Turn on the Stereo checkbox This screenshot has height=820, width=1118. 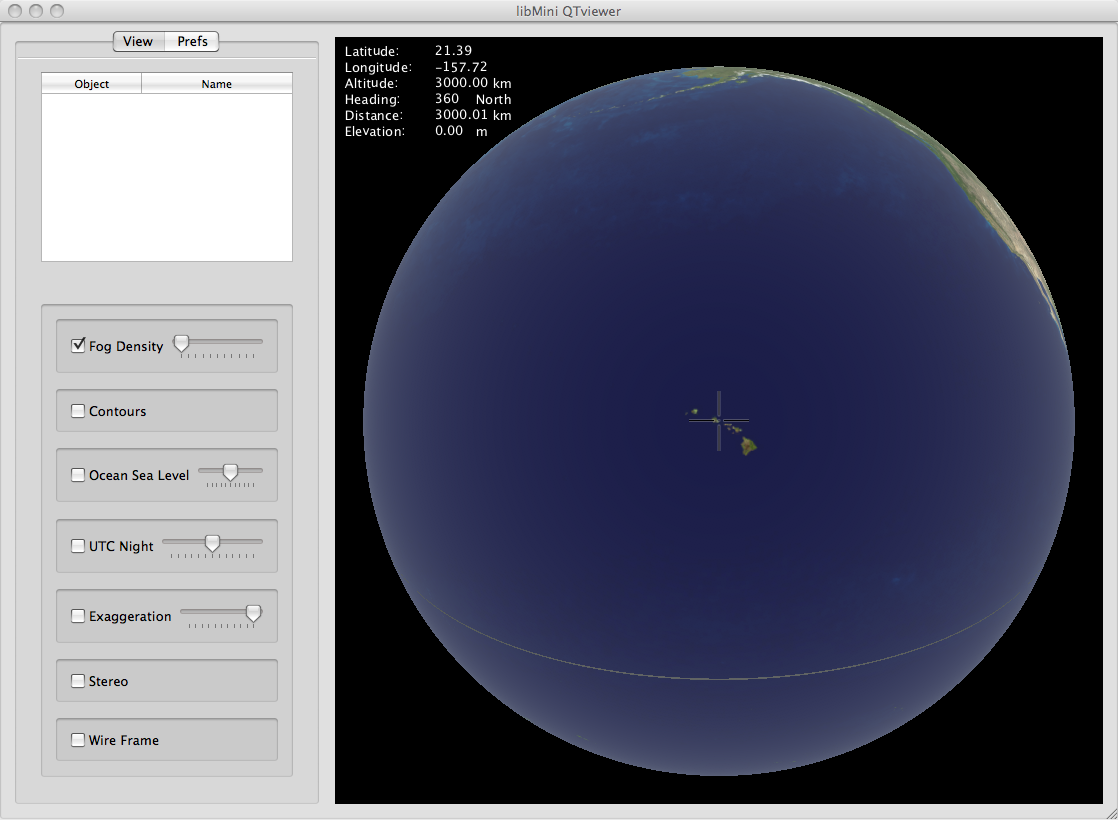[x=78, y=681]
